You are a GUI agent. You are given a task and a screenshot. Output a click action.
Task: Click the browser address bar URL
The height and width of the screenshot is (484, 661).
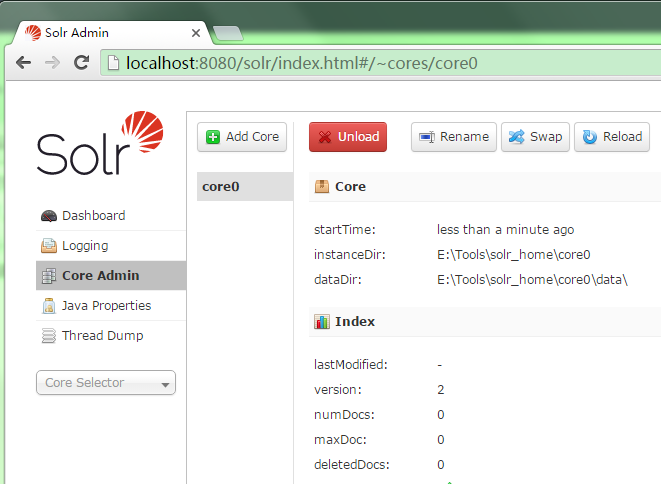point(302,63)
